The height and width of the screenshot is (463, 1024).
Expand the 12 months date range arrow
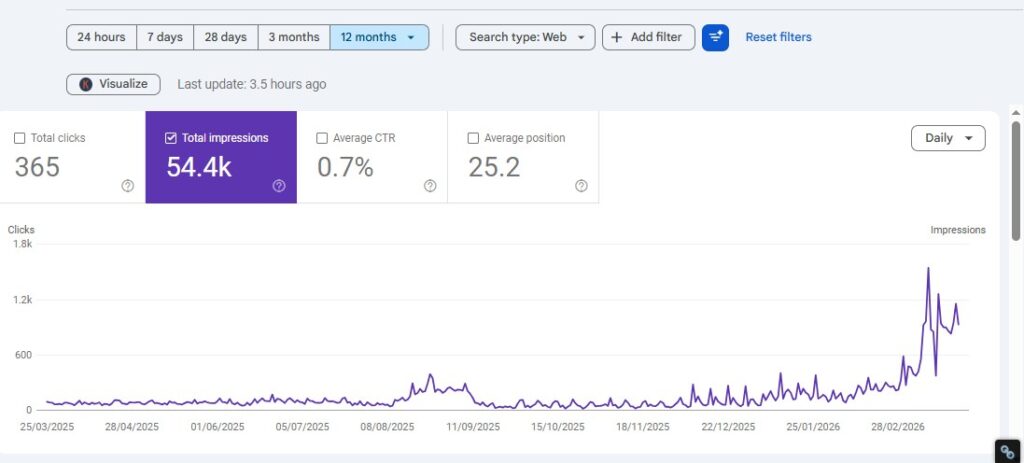coord(411,37)
